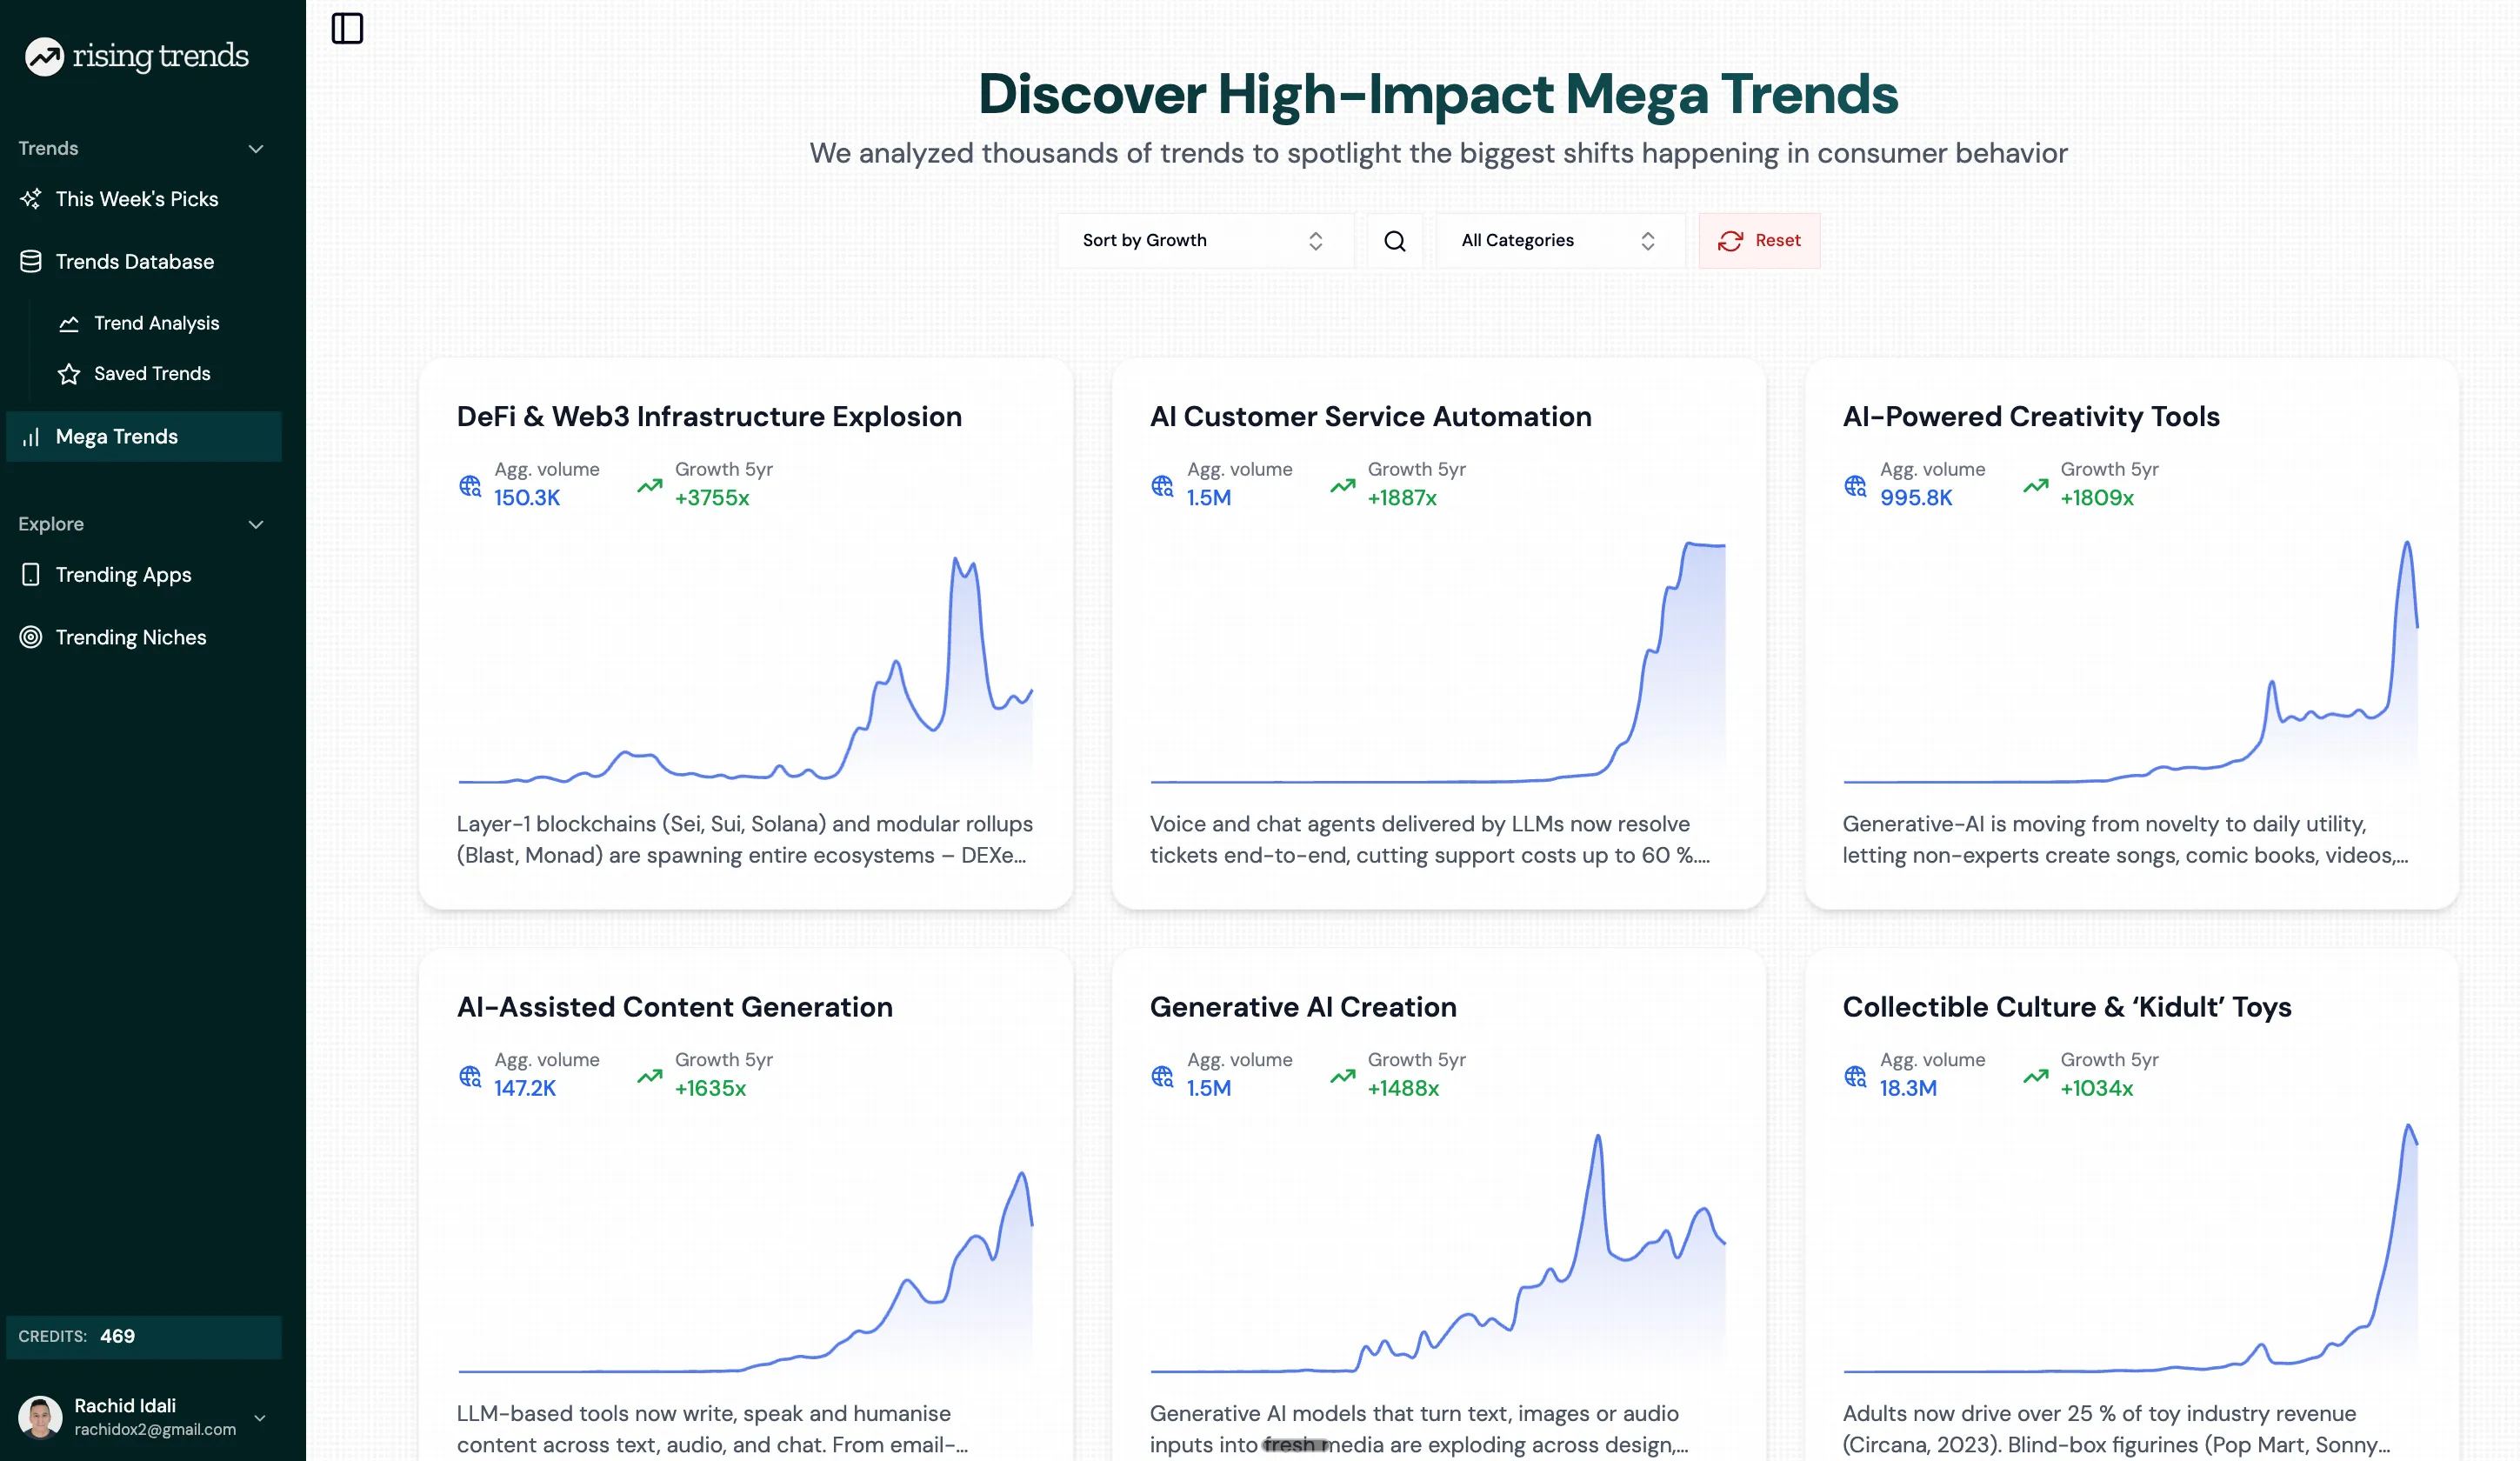2520x1461 pixels.
Task: Open the Sort by Growth dropdown
Action: [x=1204, y=240]
